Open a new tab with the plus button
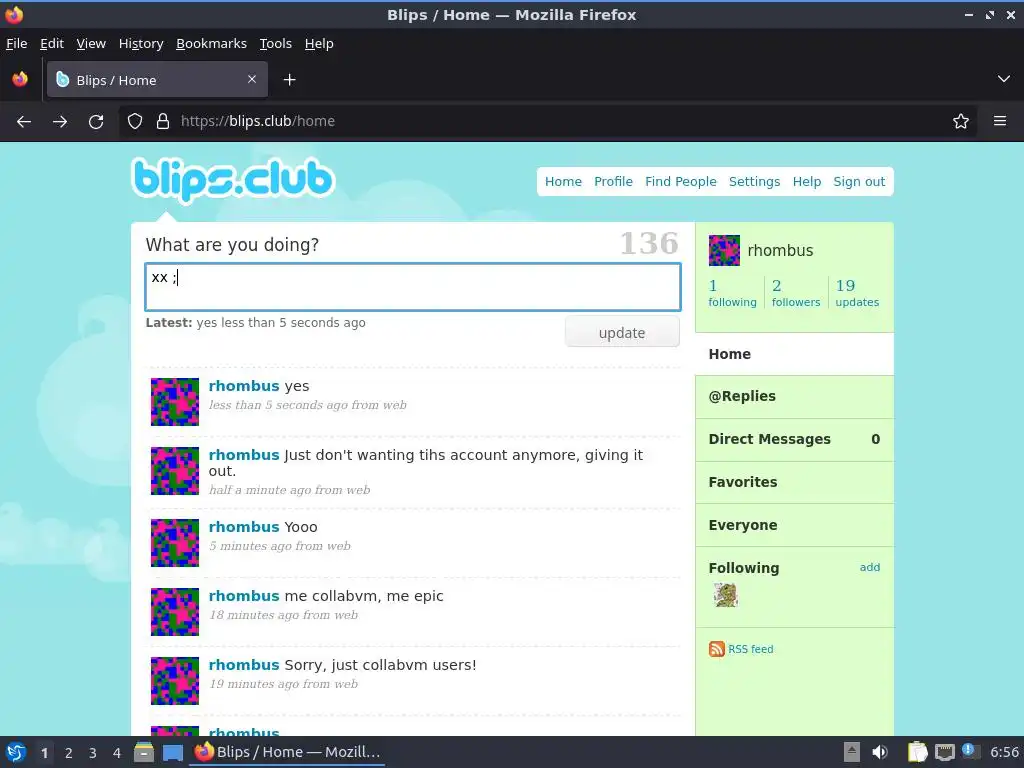Screen dimensions: 1024x768 pos(289,80)
